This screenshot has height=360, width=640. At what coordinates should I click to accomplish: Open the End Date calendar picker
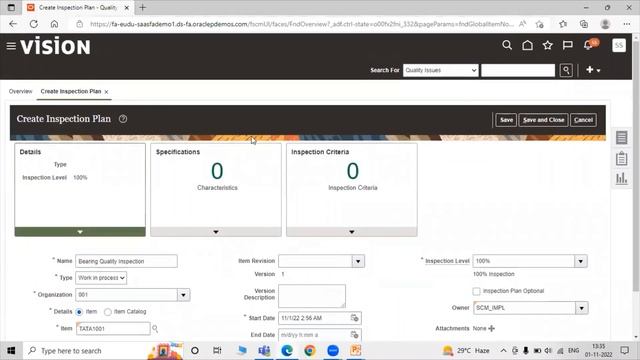coord(355,335)
